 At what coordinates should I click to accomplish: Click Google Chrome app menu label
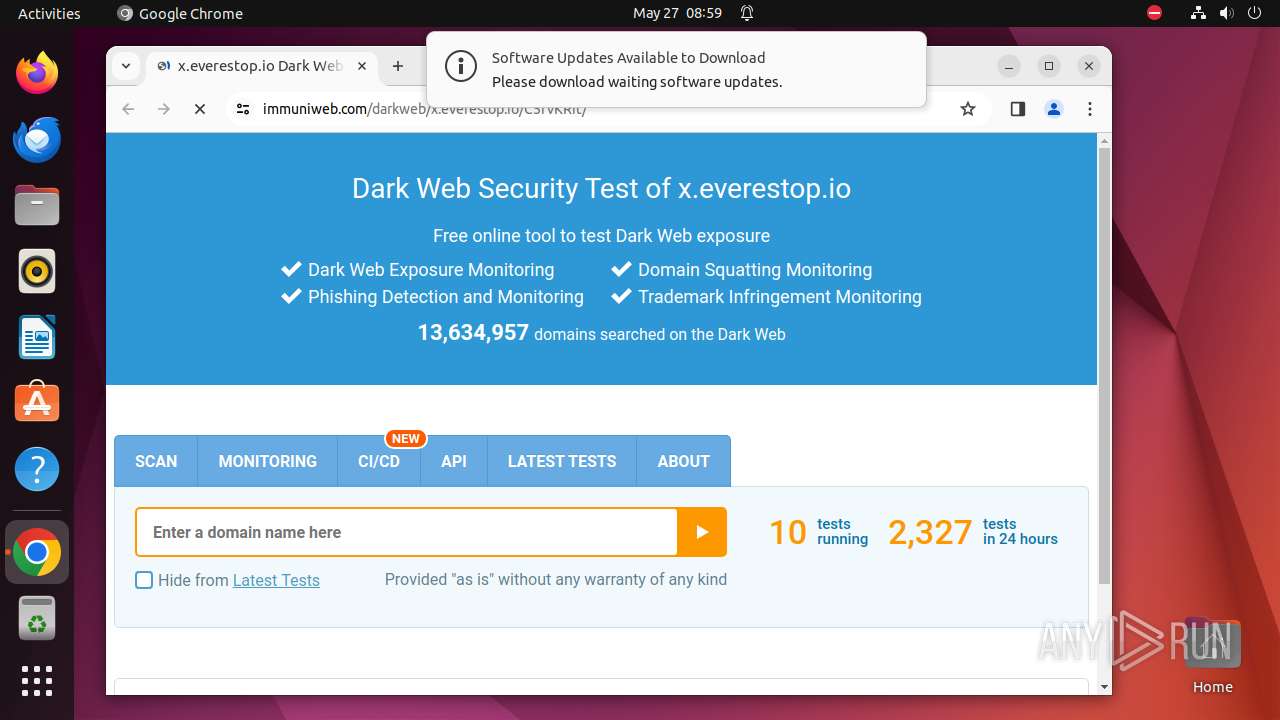pyautogui.click(x=180, y=13)
